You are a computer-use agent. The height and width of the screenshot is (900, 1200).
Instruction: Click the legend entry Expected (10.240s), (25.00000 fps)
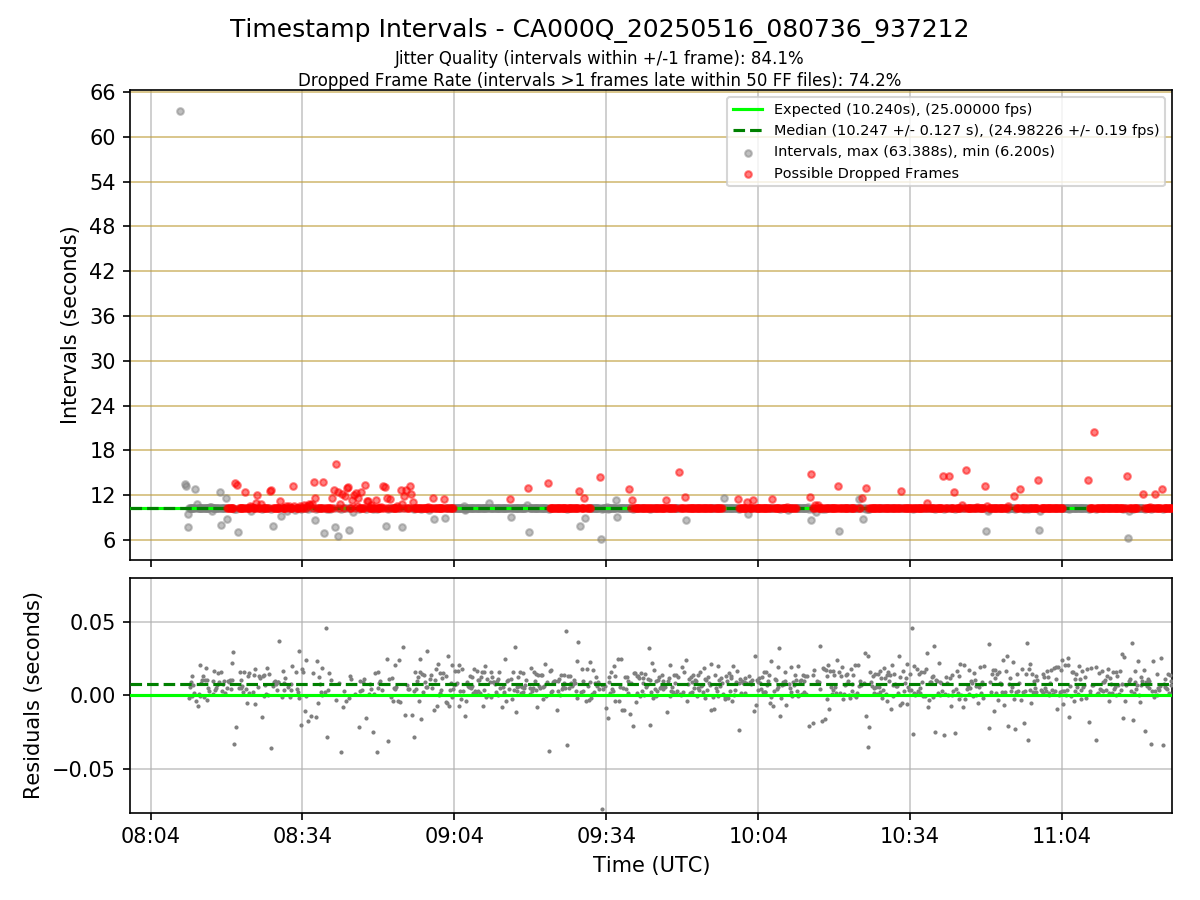click(903, 109)
